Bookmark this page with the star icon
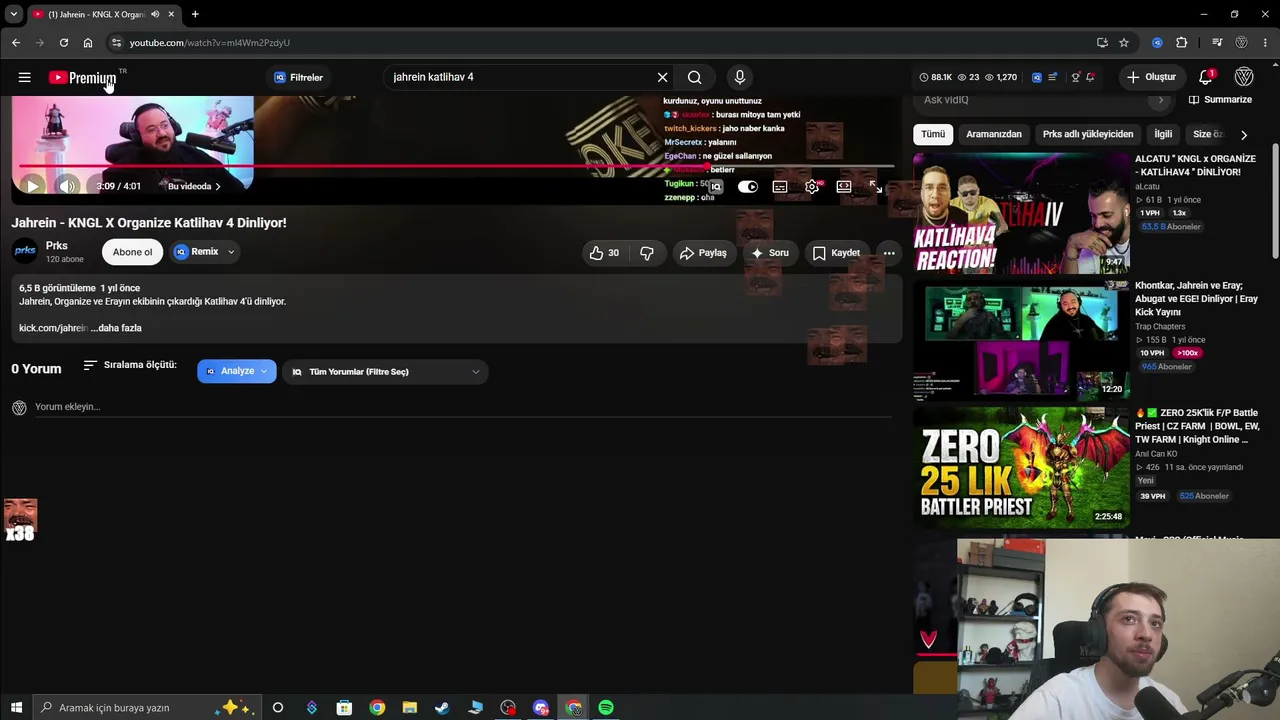Screen dimensions: 1280x720 (1124, 43)
